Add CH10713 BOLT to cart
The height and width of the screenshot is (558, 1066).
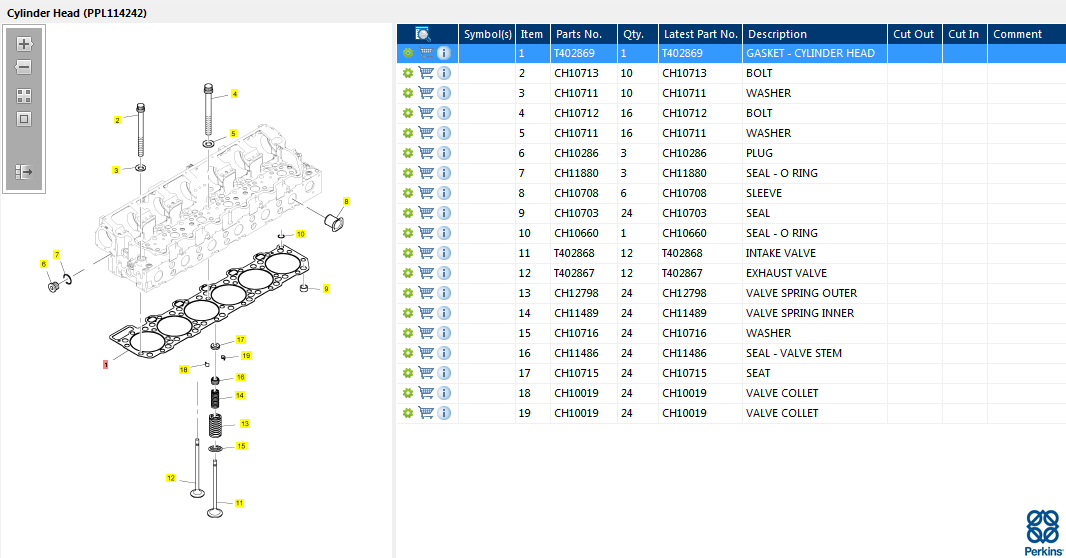(426, 73)
